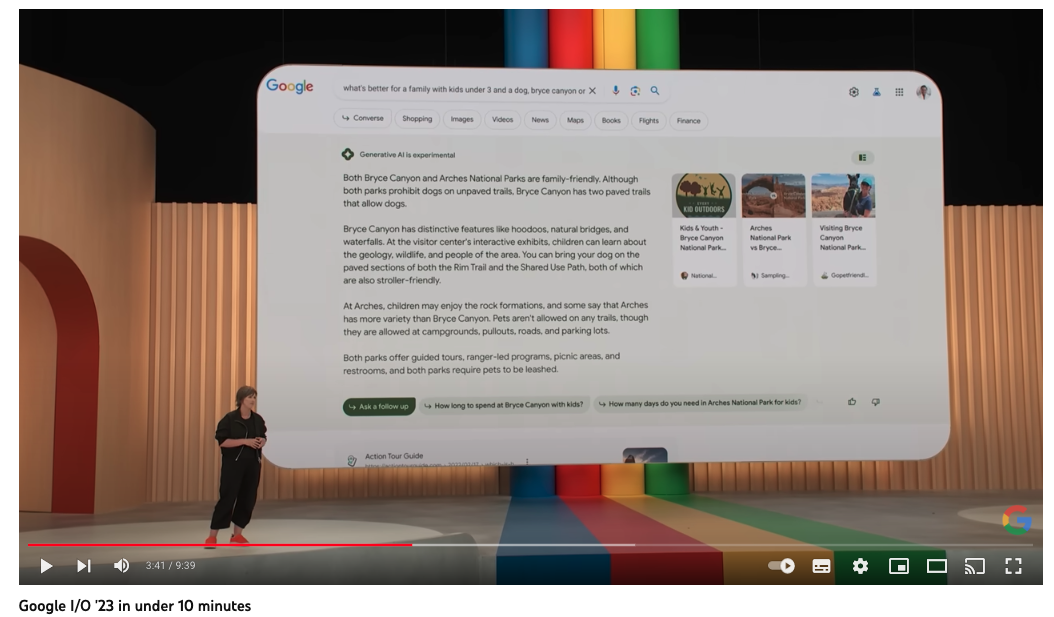Play the Google I/O video
This screenshot has height=617, width=1054.
[46, 566]
